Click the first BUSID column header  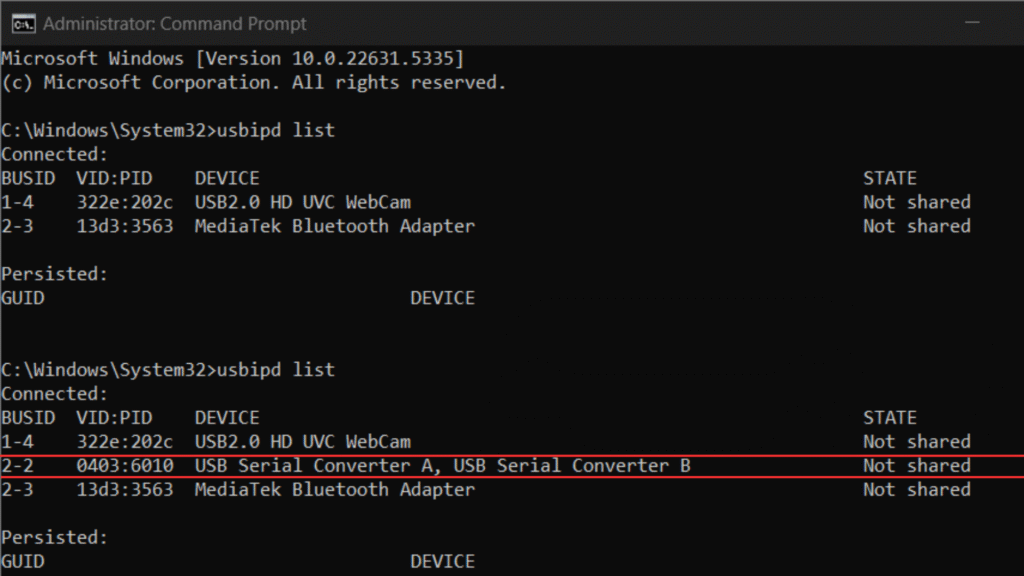tap(28, 178)
